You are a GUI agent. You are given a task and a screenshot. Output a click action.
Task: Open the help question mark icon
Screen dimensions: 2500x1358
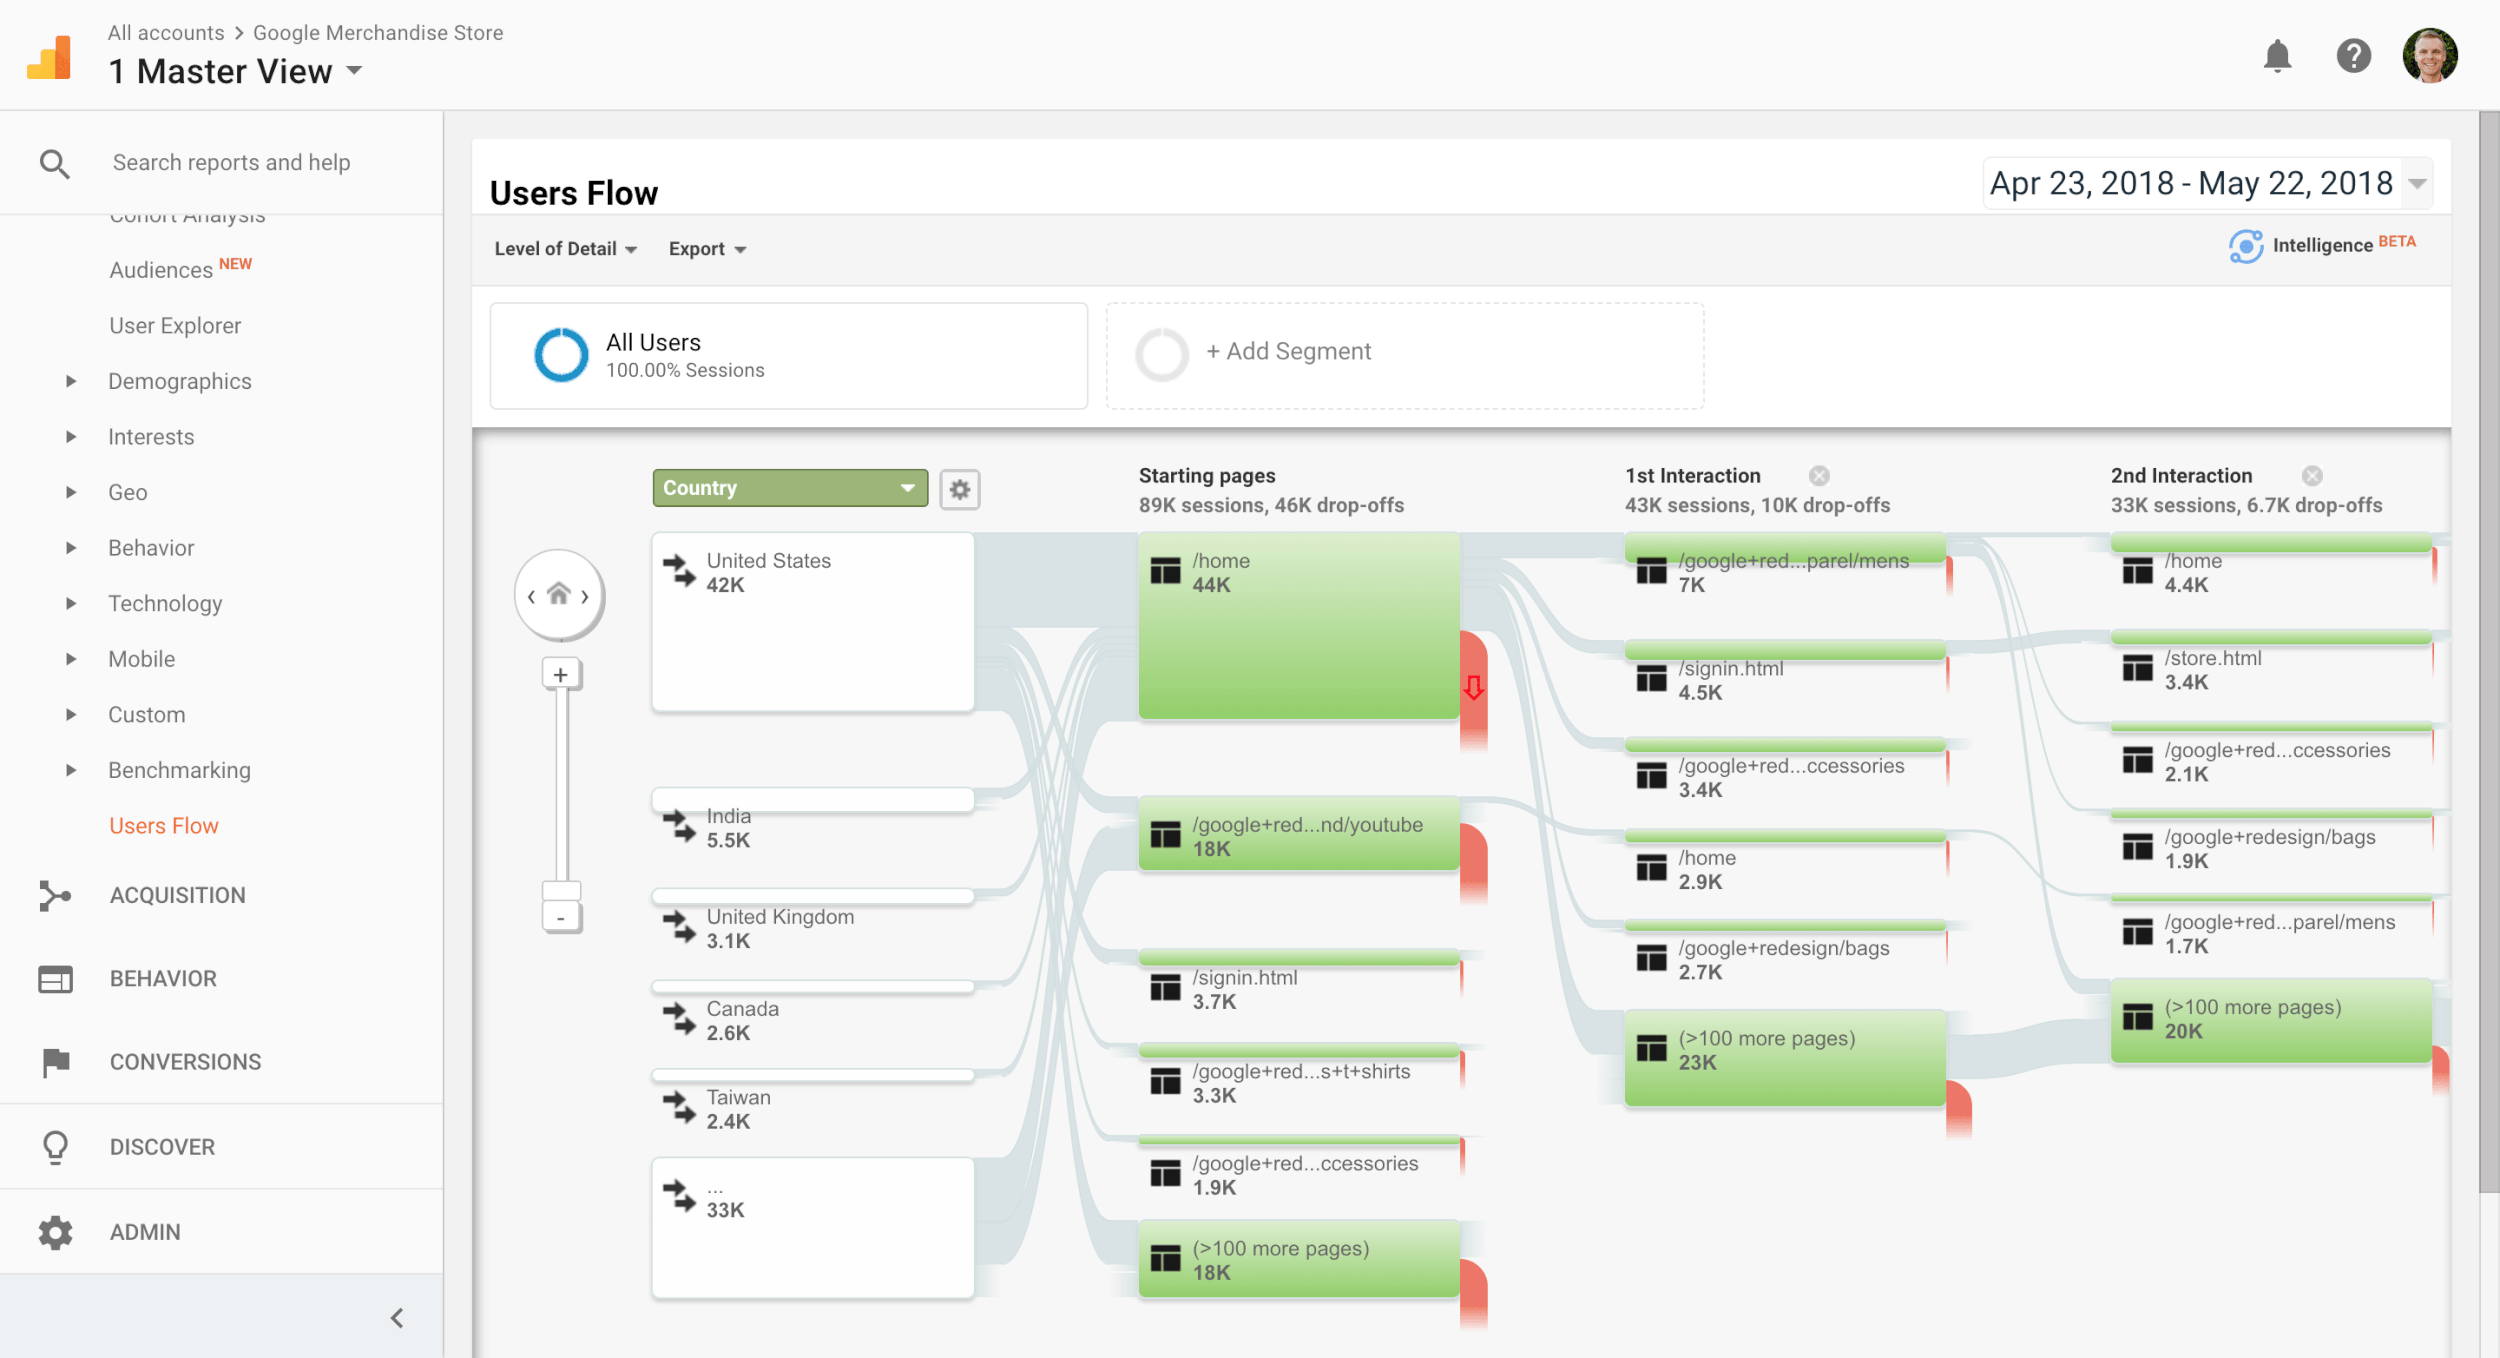pos(2354,56)
